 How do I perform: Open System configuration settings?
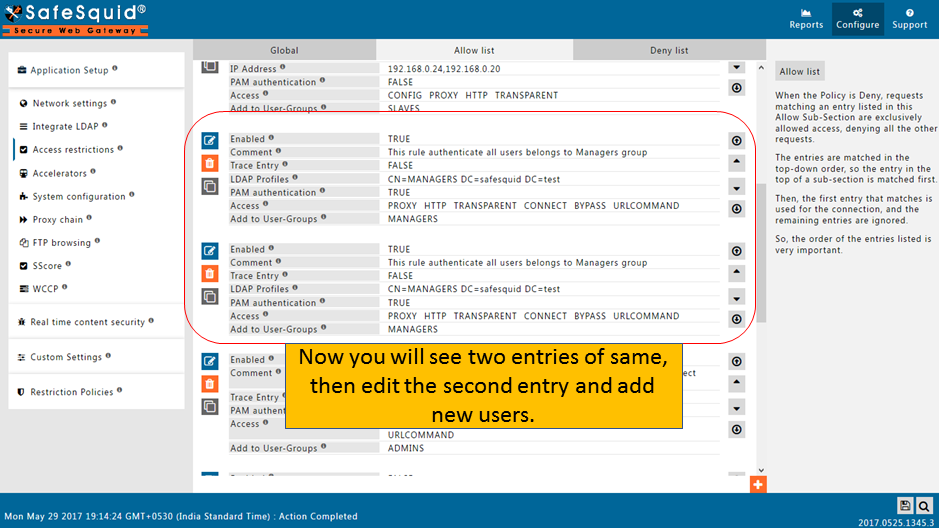click(x=78, y=196)
